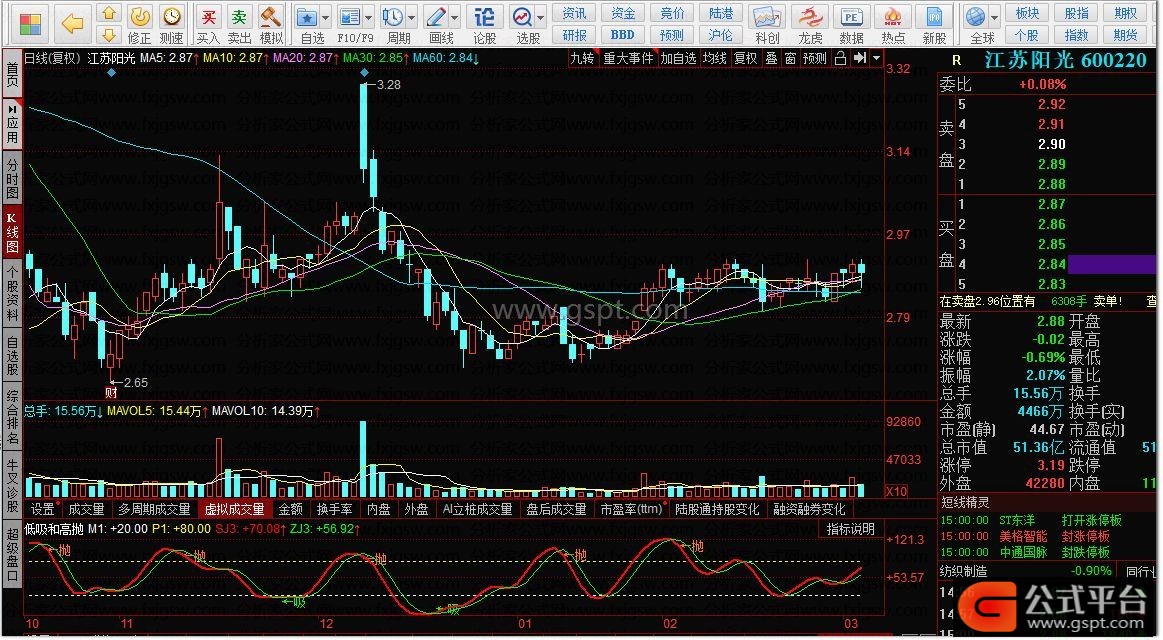Viewport: 1163px width, 640px height.
Task: Click the 修正 refresh icon
Action: coord(139,16)
